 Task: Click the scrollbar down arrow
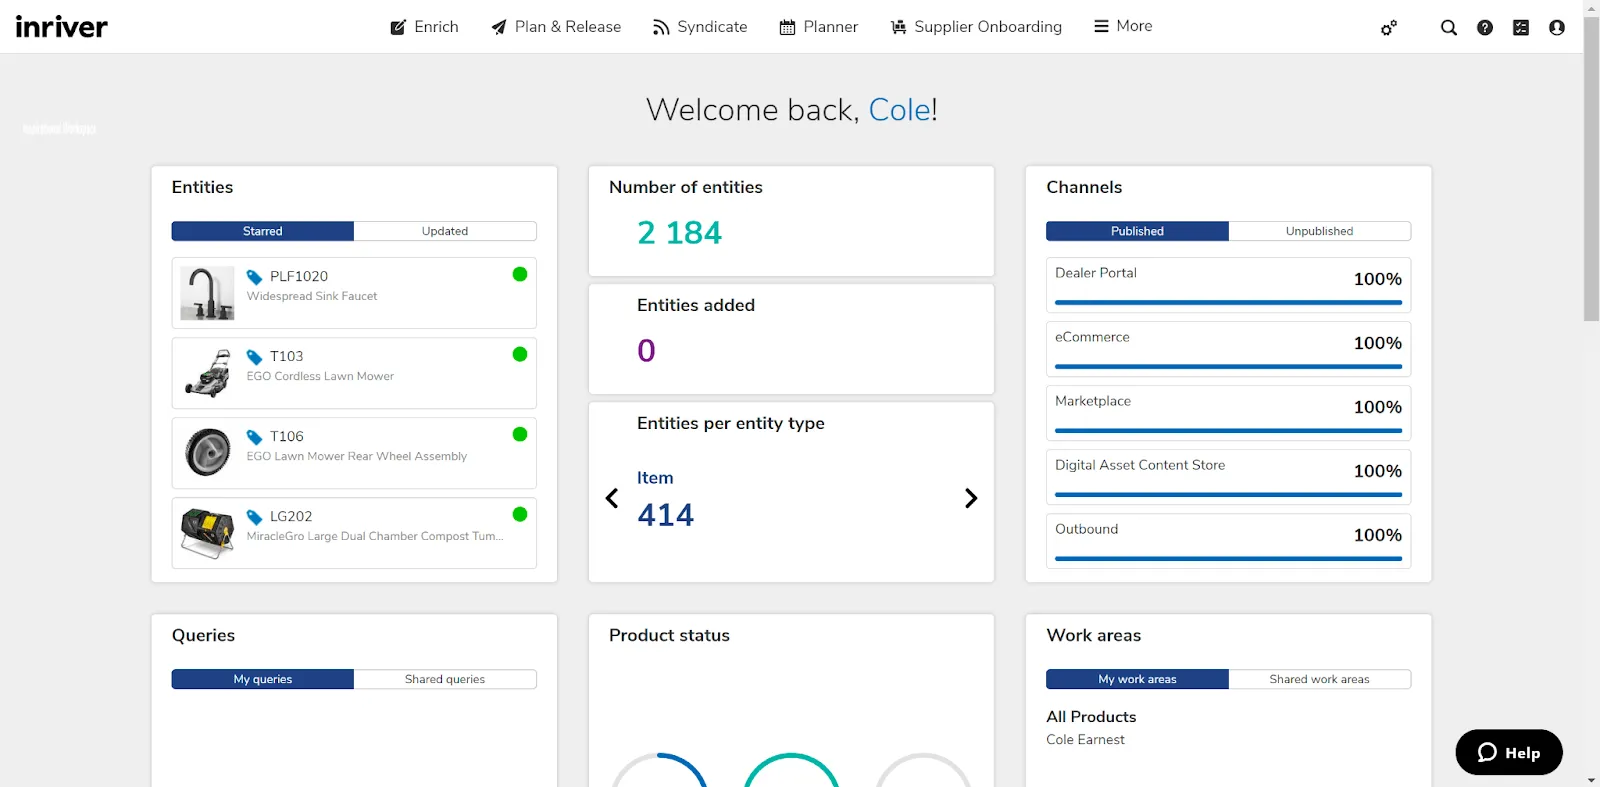click(x=1591, y=779)
